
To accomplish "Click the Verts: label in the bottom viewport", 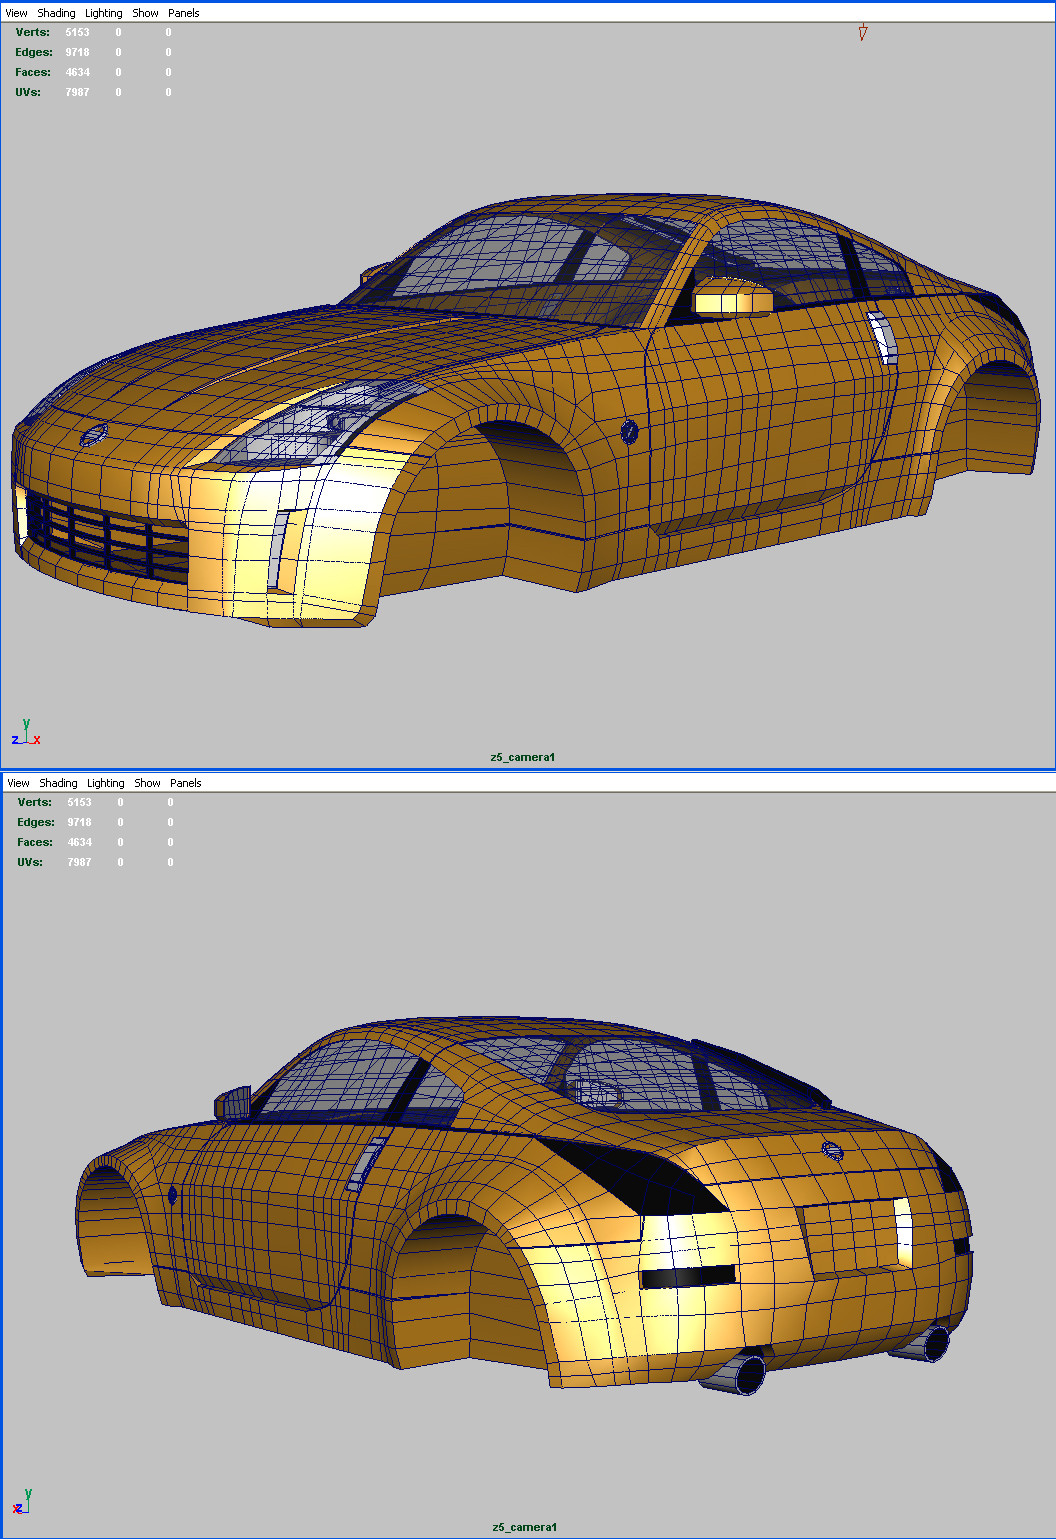I will (x=35, y=802).
